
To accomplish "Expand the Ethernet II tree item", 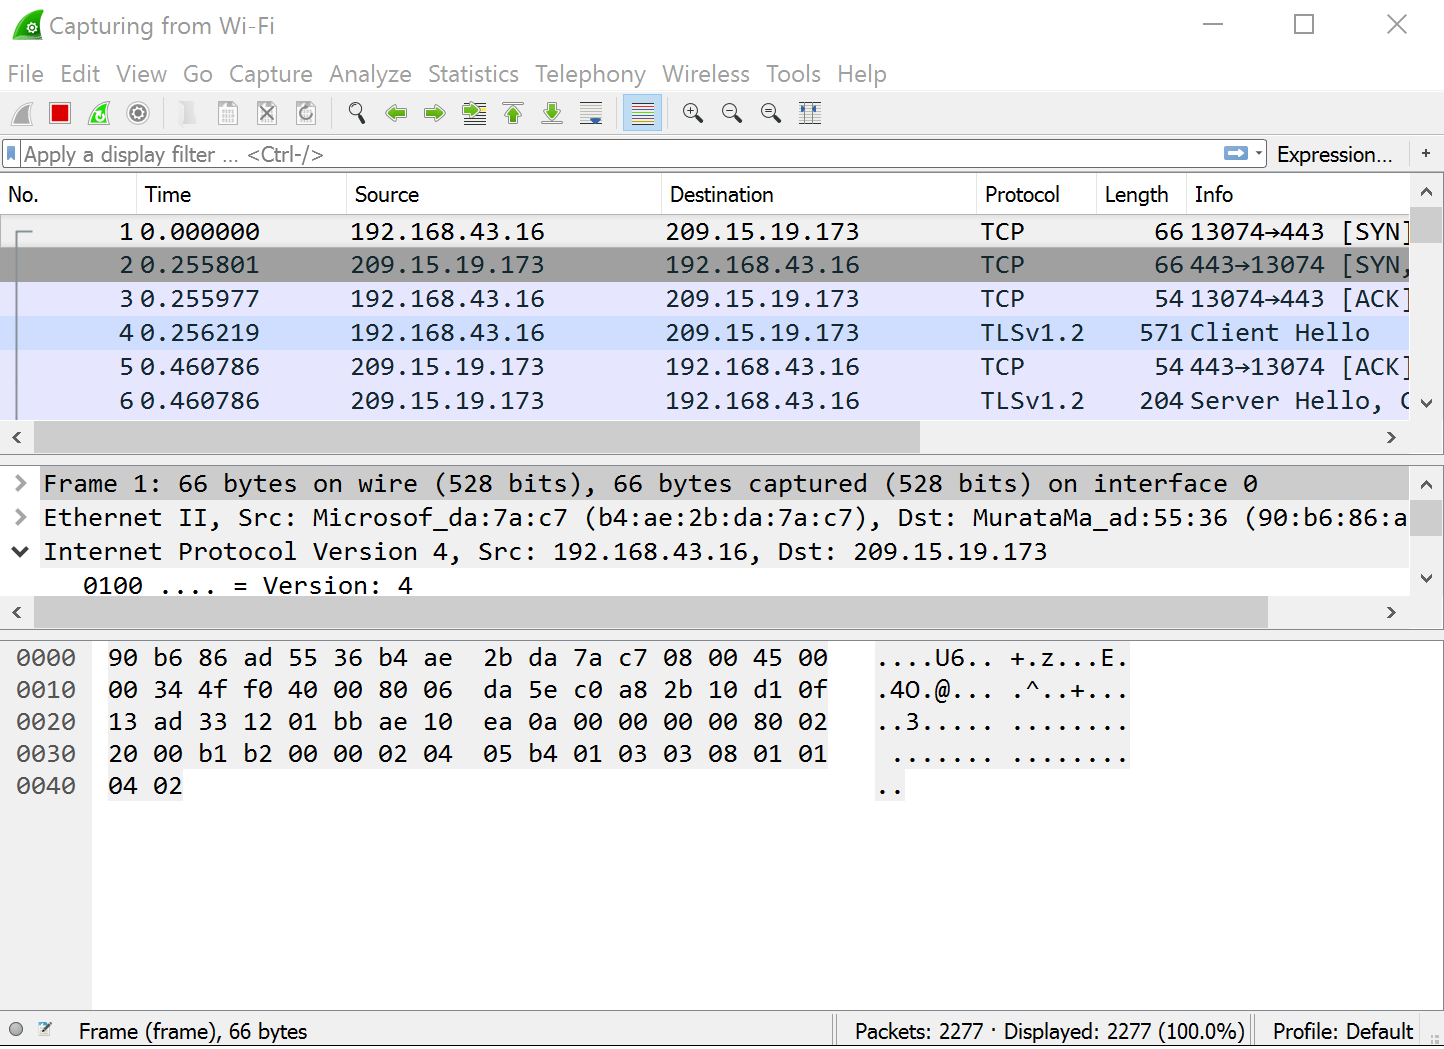I will point(20,518).
